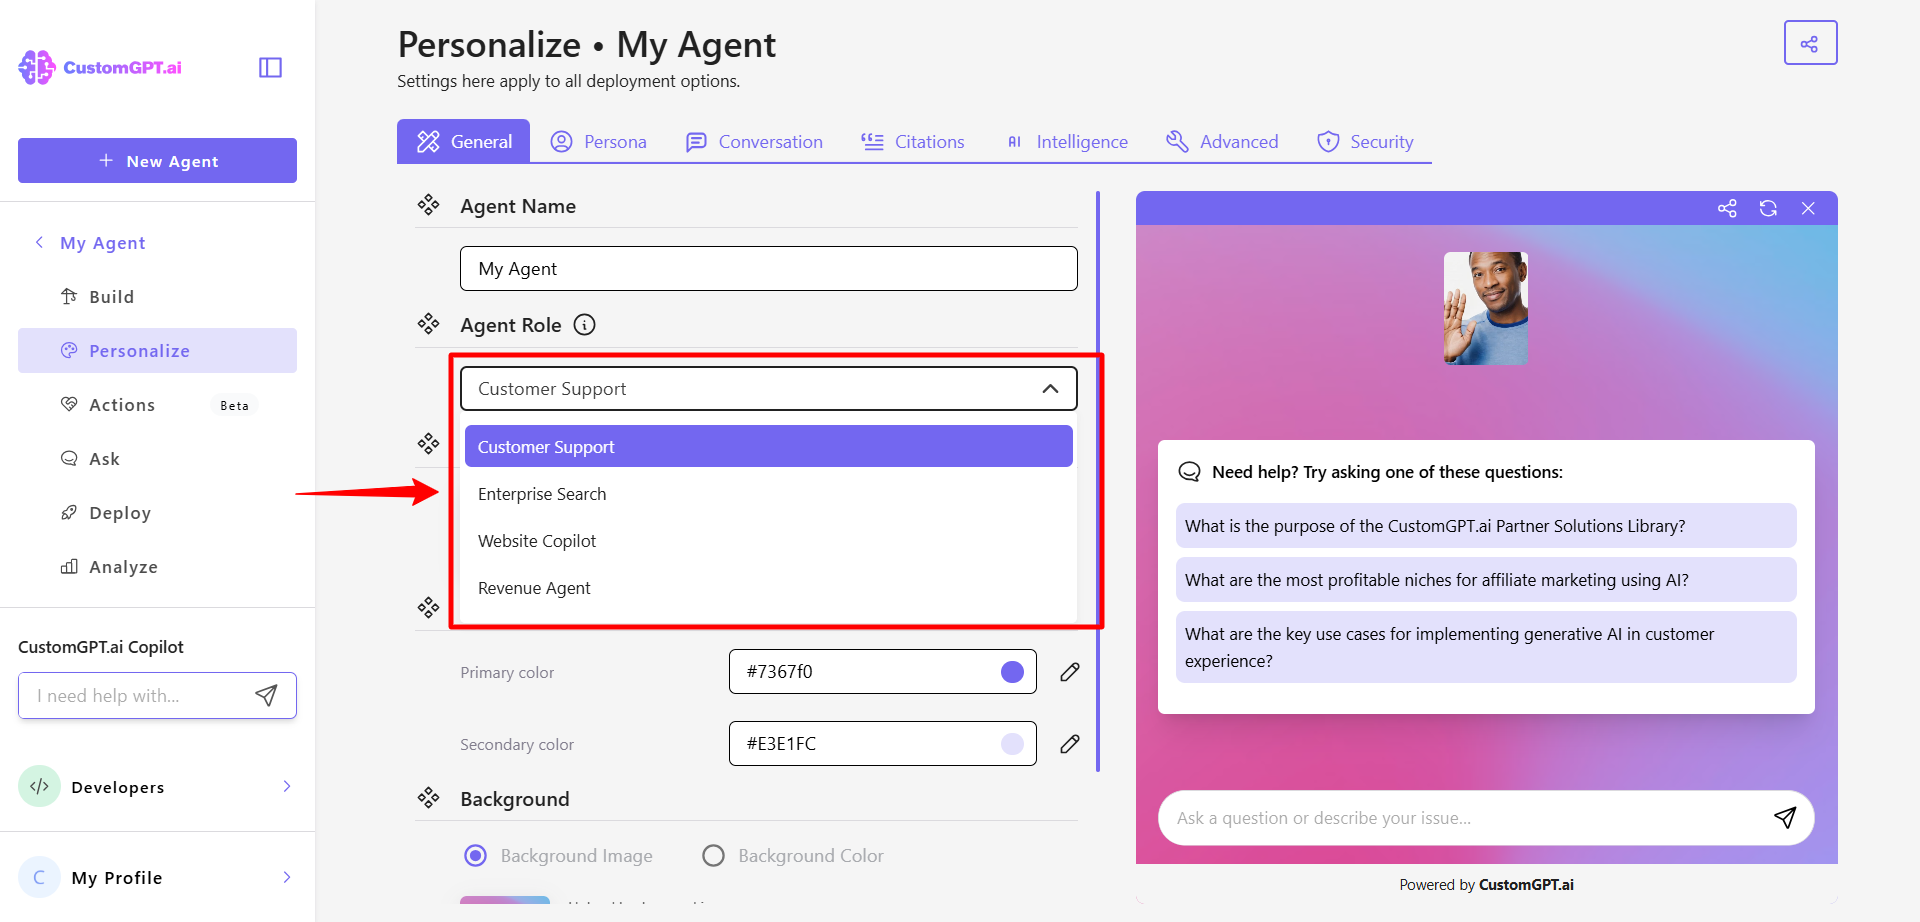The image size is (1920, 922).
Task: Expand the My Profile menu
Action: tap(287, 877)
